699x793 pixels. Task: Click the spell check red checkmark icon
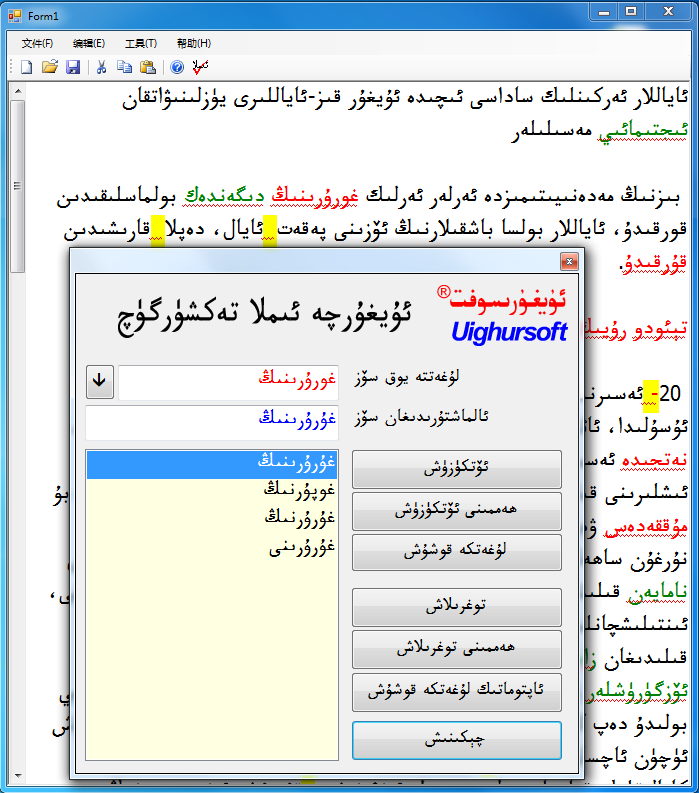(200, 67)
